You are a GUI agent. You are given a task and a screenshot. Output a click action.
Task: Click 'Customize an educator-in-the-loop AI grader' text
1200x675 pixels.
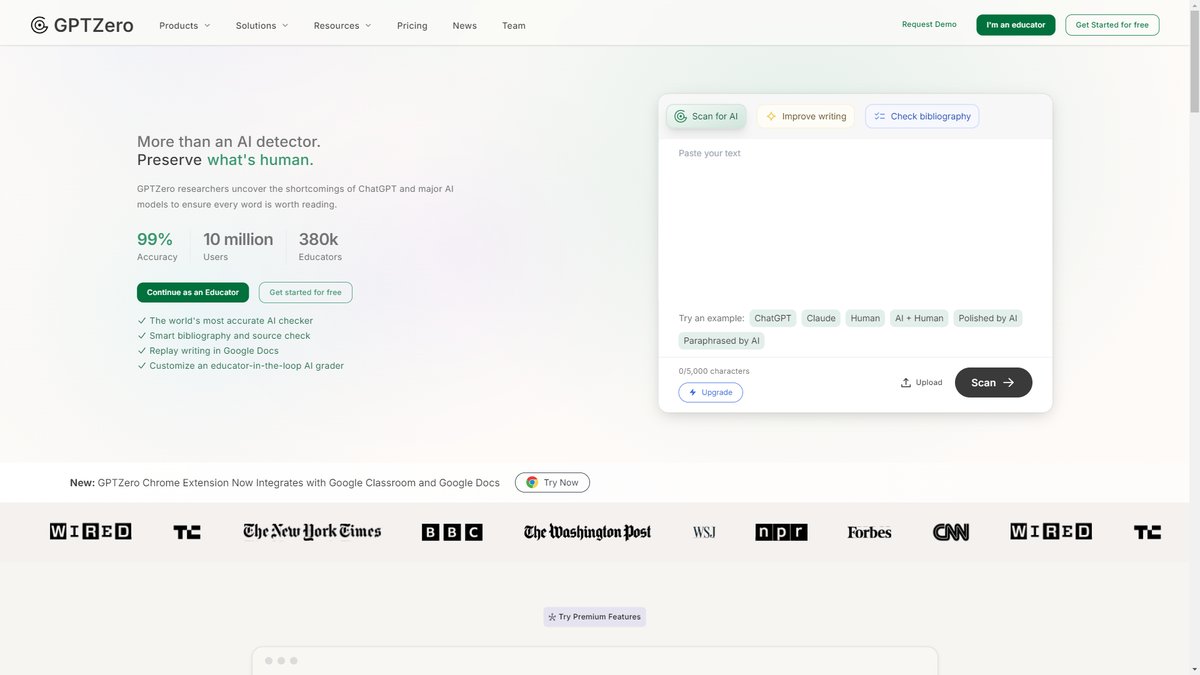(x=247, y=366)
